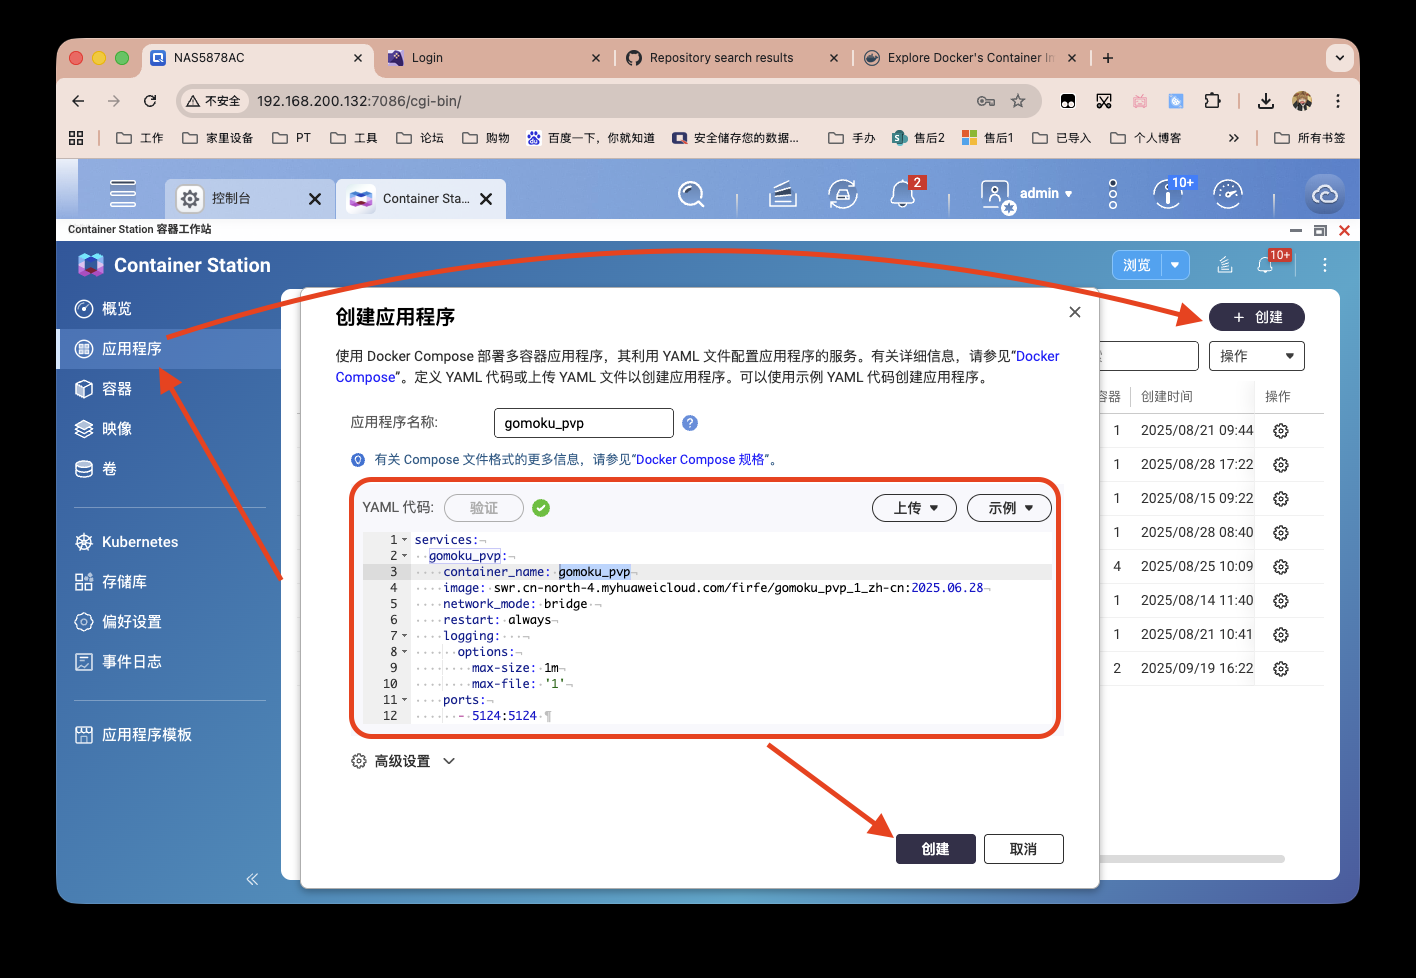The image size is (1416, 978).
Task: Open the Kubernetes panel
Action: (138, 541)
